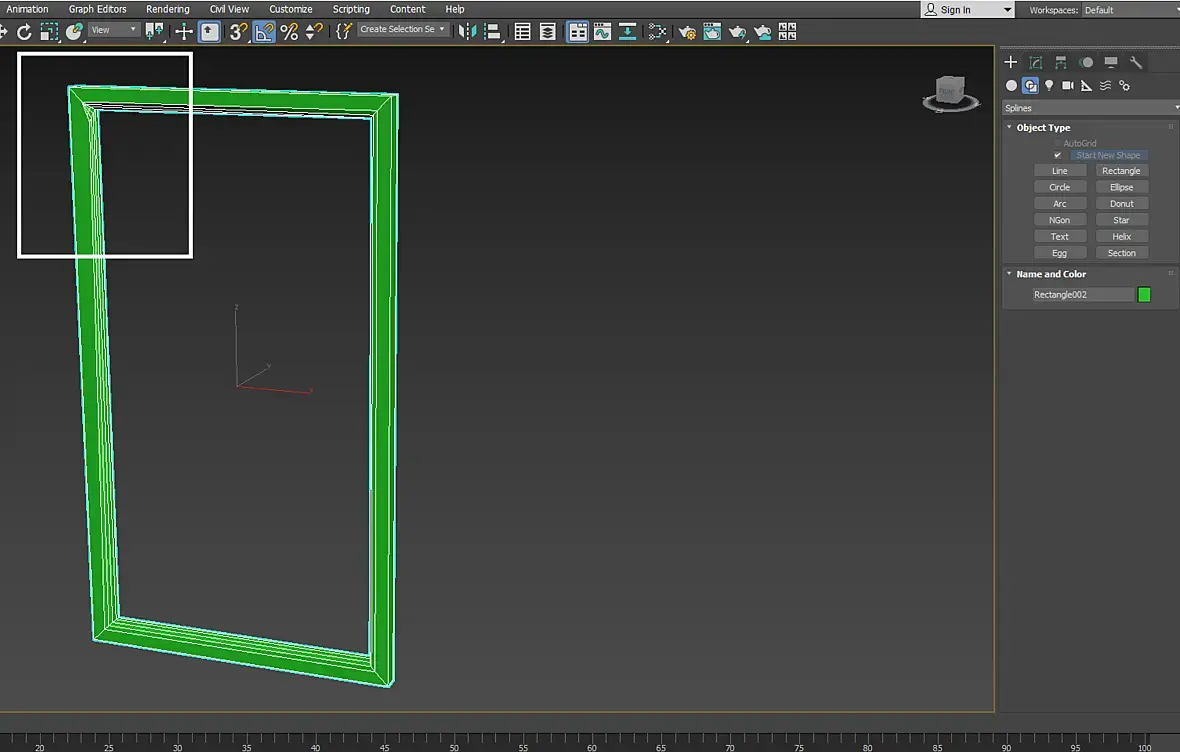Open the Splines category dropdown

1090,108
